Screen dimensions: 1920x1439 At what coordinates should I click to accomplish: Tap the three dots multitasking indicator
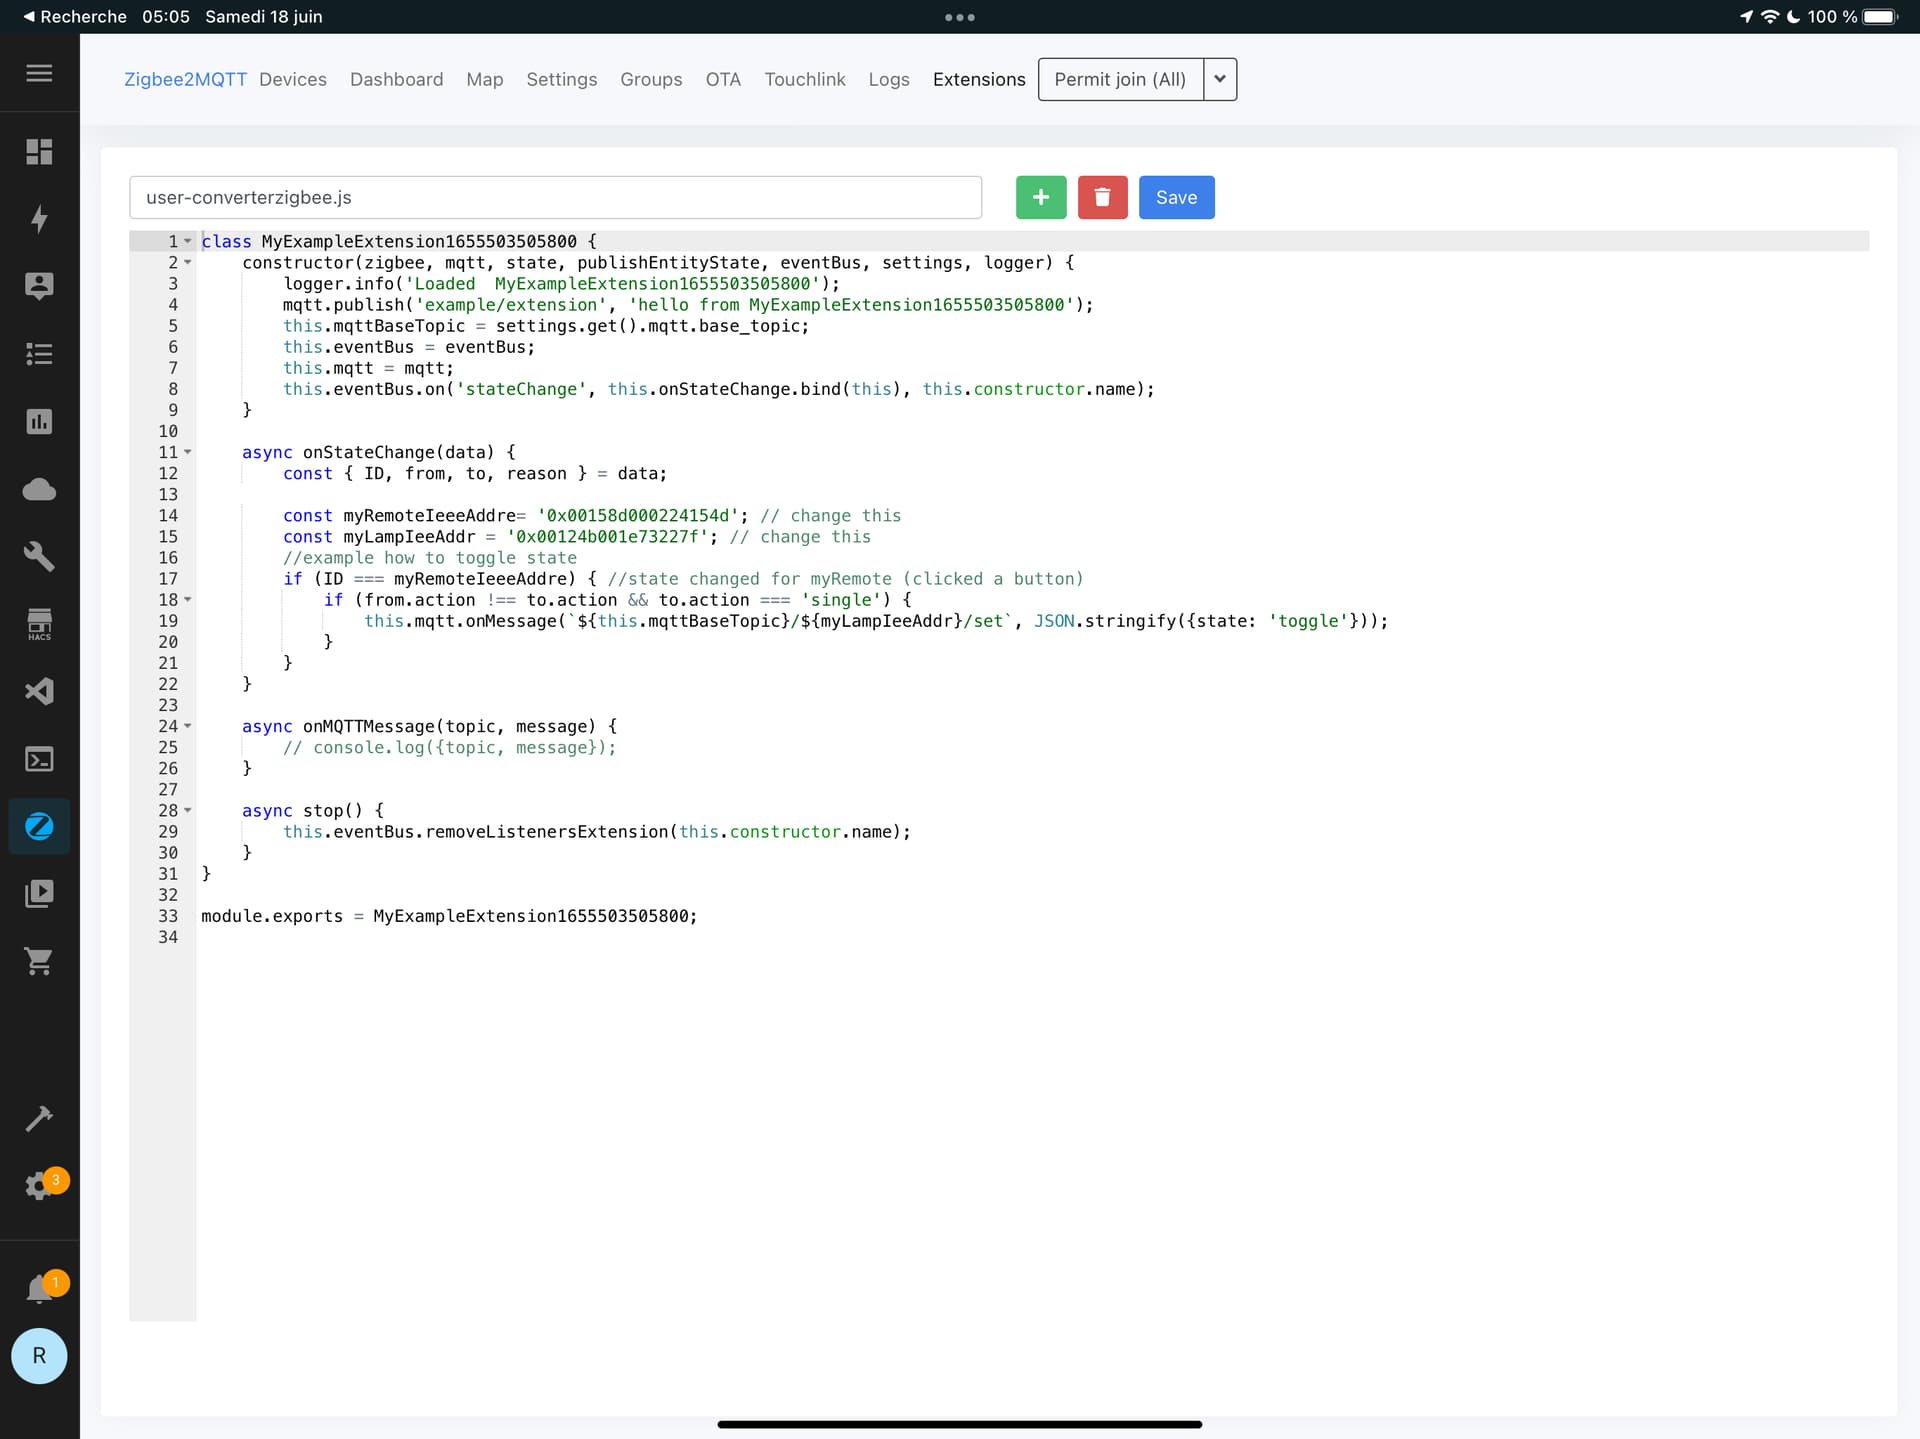pyautogui.click(x=959, y=17)
